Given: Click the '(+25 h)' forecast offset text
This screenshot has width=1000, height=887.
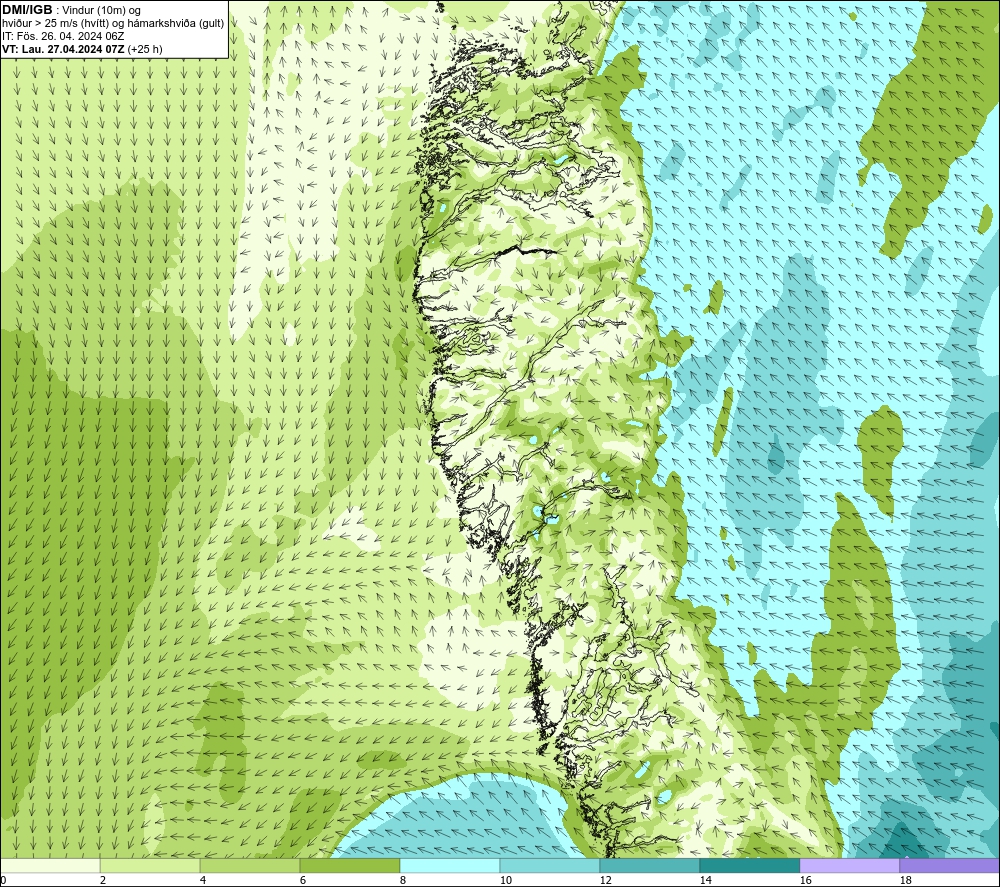Looking at the screenshot, I should [x=145, y=49].
